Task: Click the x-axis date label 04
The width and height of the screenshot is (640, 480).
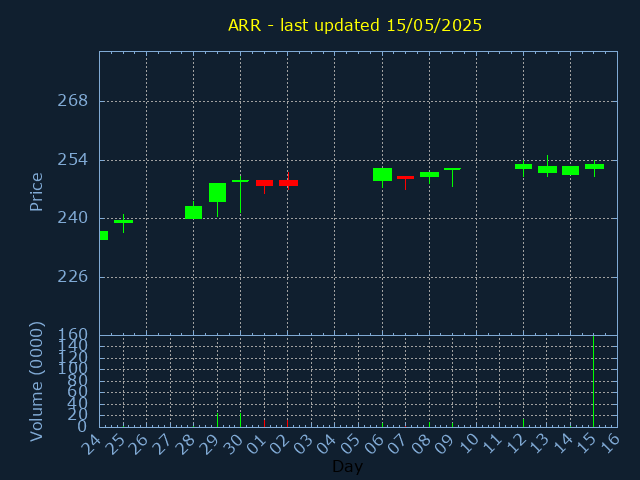Action: tap(327, 443)
